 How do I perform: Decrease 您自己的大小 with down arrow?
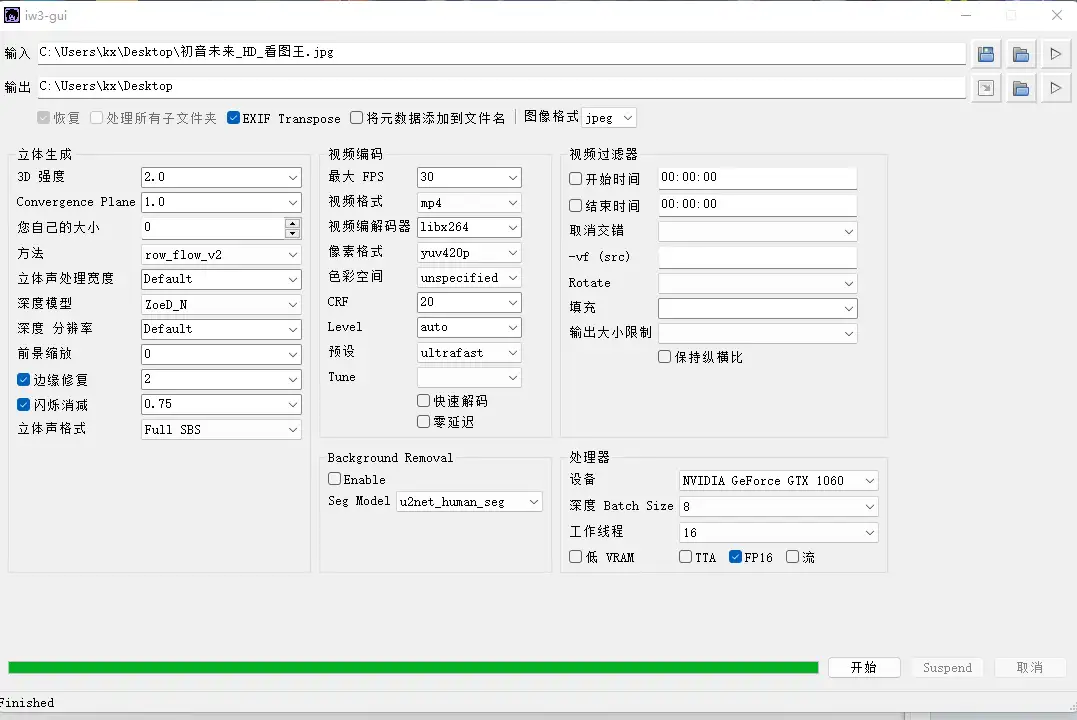pos(293,233)
